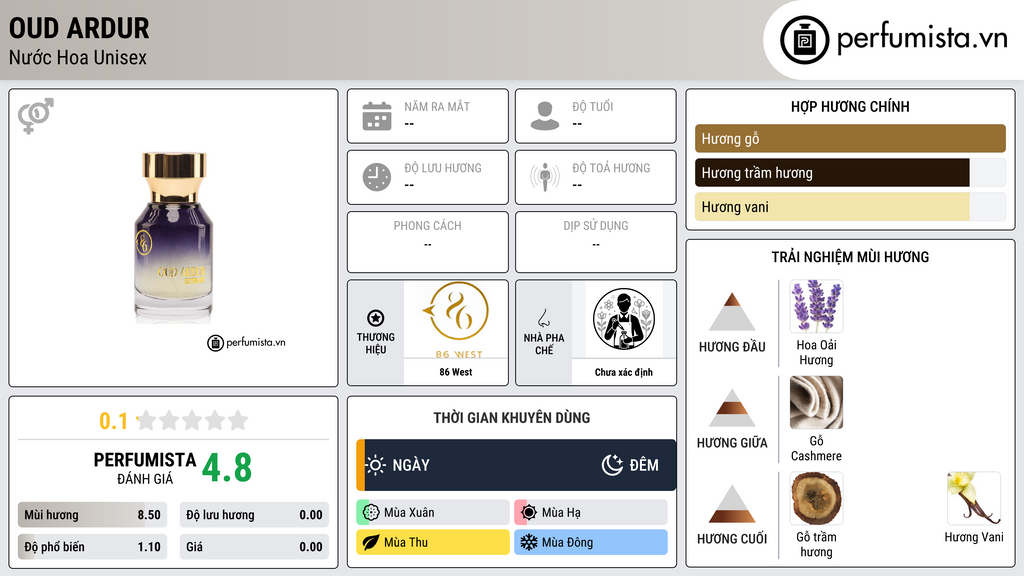Click the Gỗ trầm hương note image

pos(816,498)
